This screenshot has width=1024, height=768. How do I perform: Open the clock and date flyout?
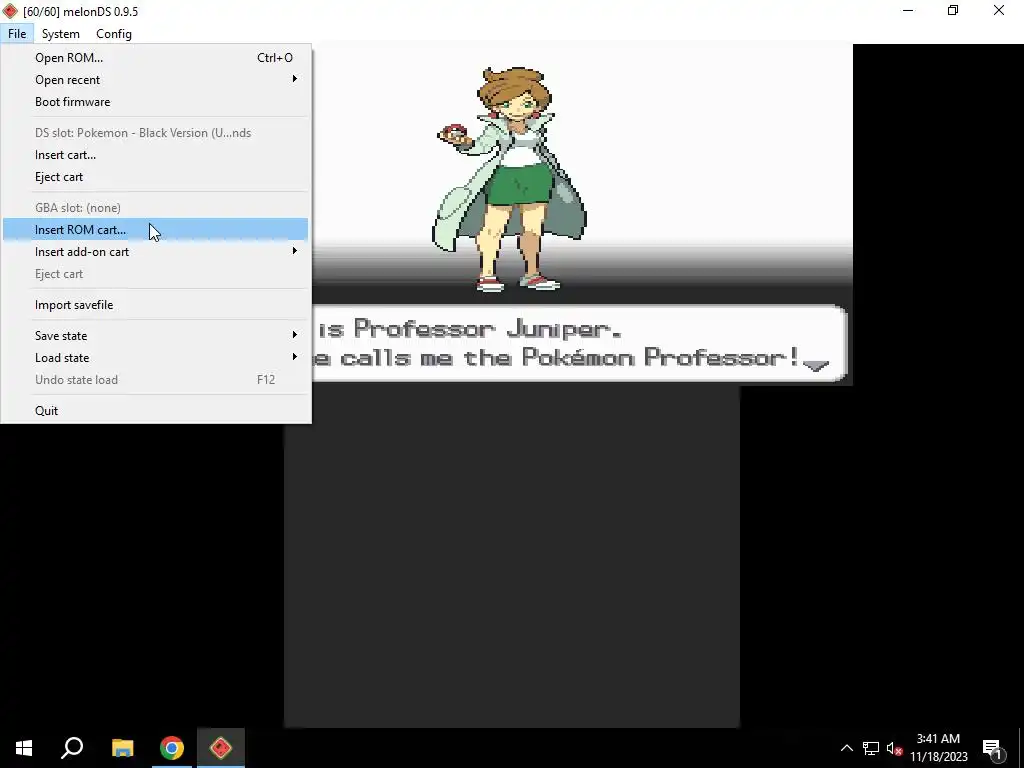point(938,748)
